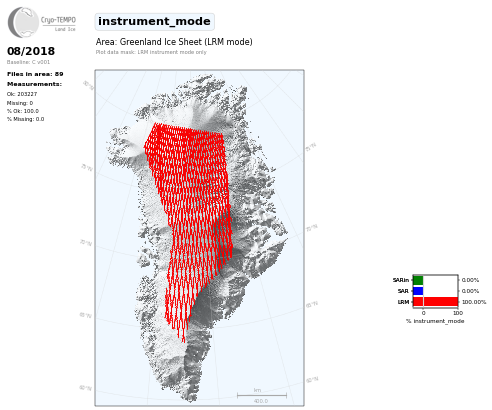Screen dimensions: 492x410
Task: Click the blue SAR bar
Action: tap(418, 291)
